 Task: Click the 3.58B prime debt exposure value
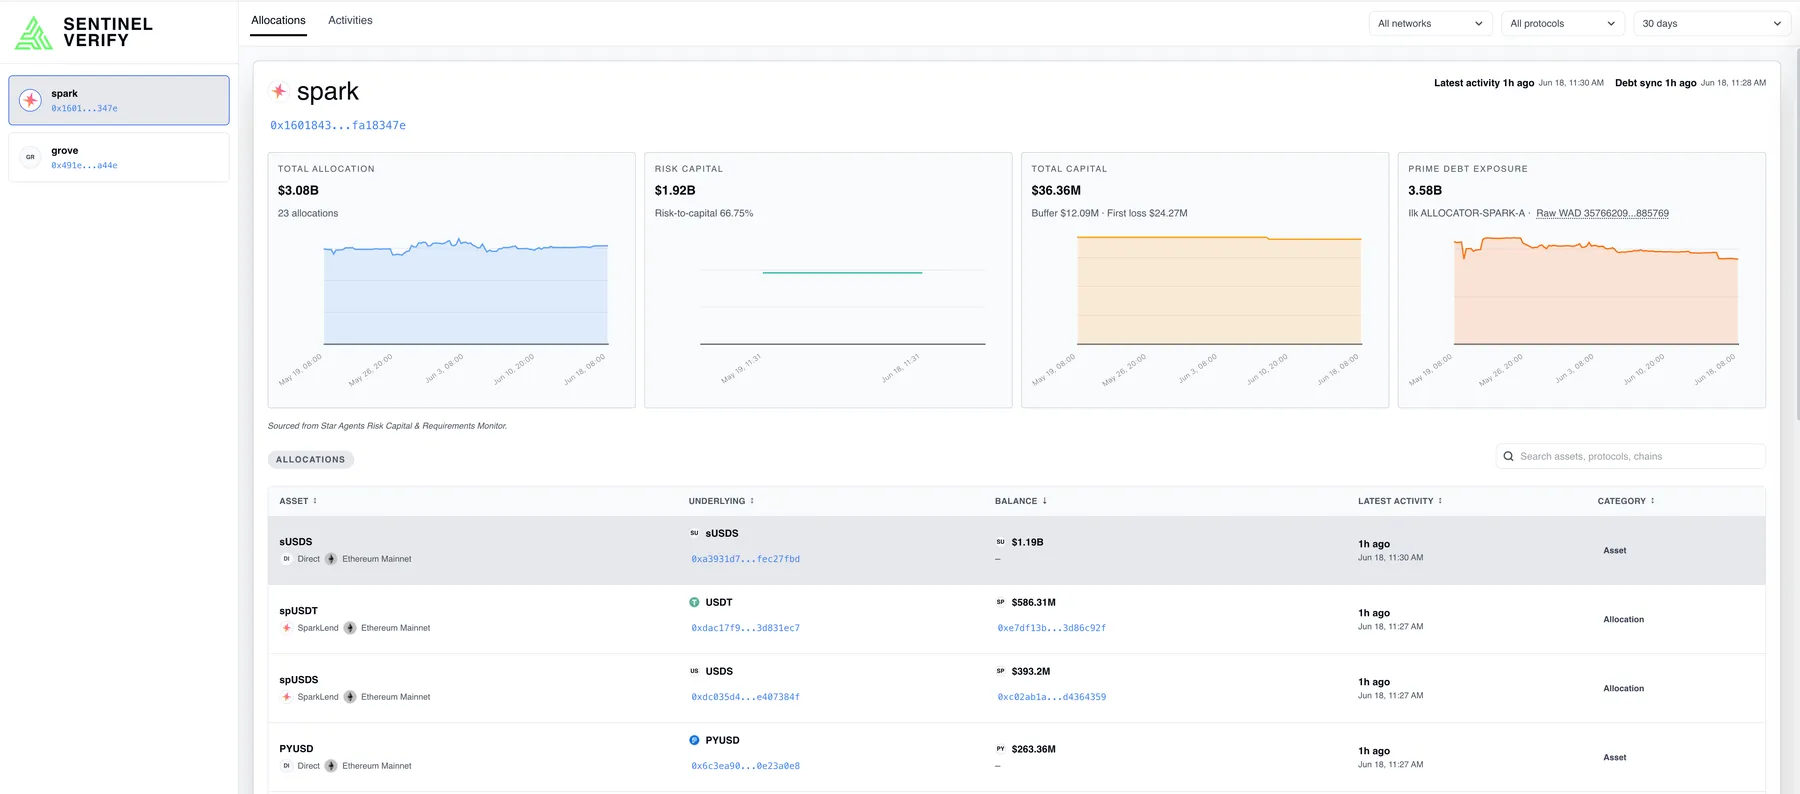[x=1425, y=190]
